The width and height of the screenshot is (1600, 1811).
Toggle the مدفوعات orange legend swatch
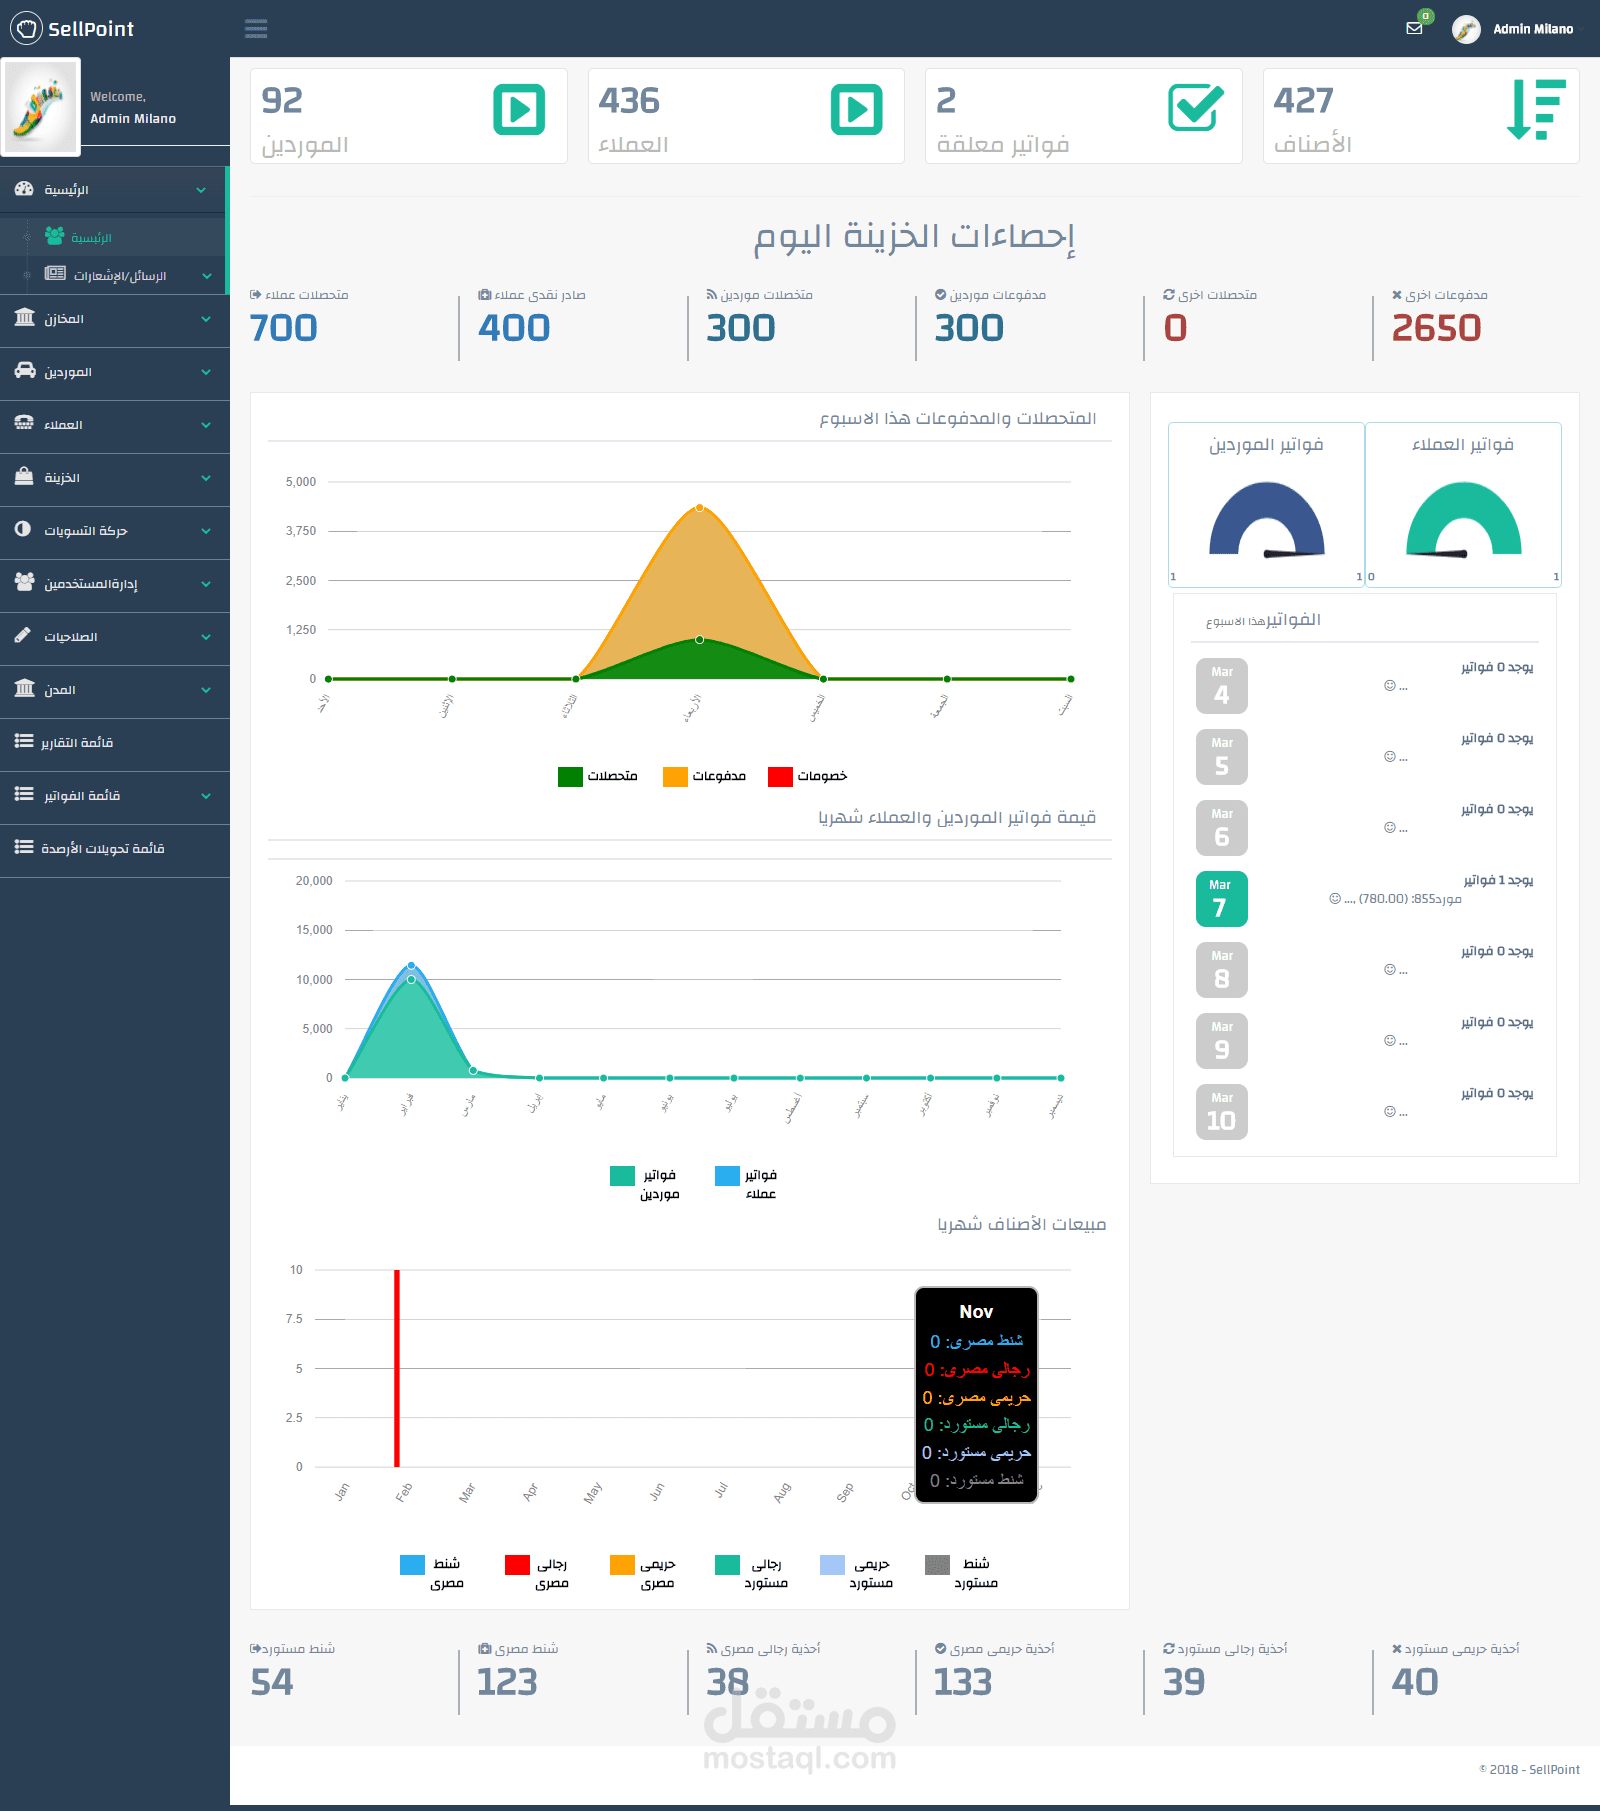675,776
